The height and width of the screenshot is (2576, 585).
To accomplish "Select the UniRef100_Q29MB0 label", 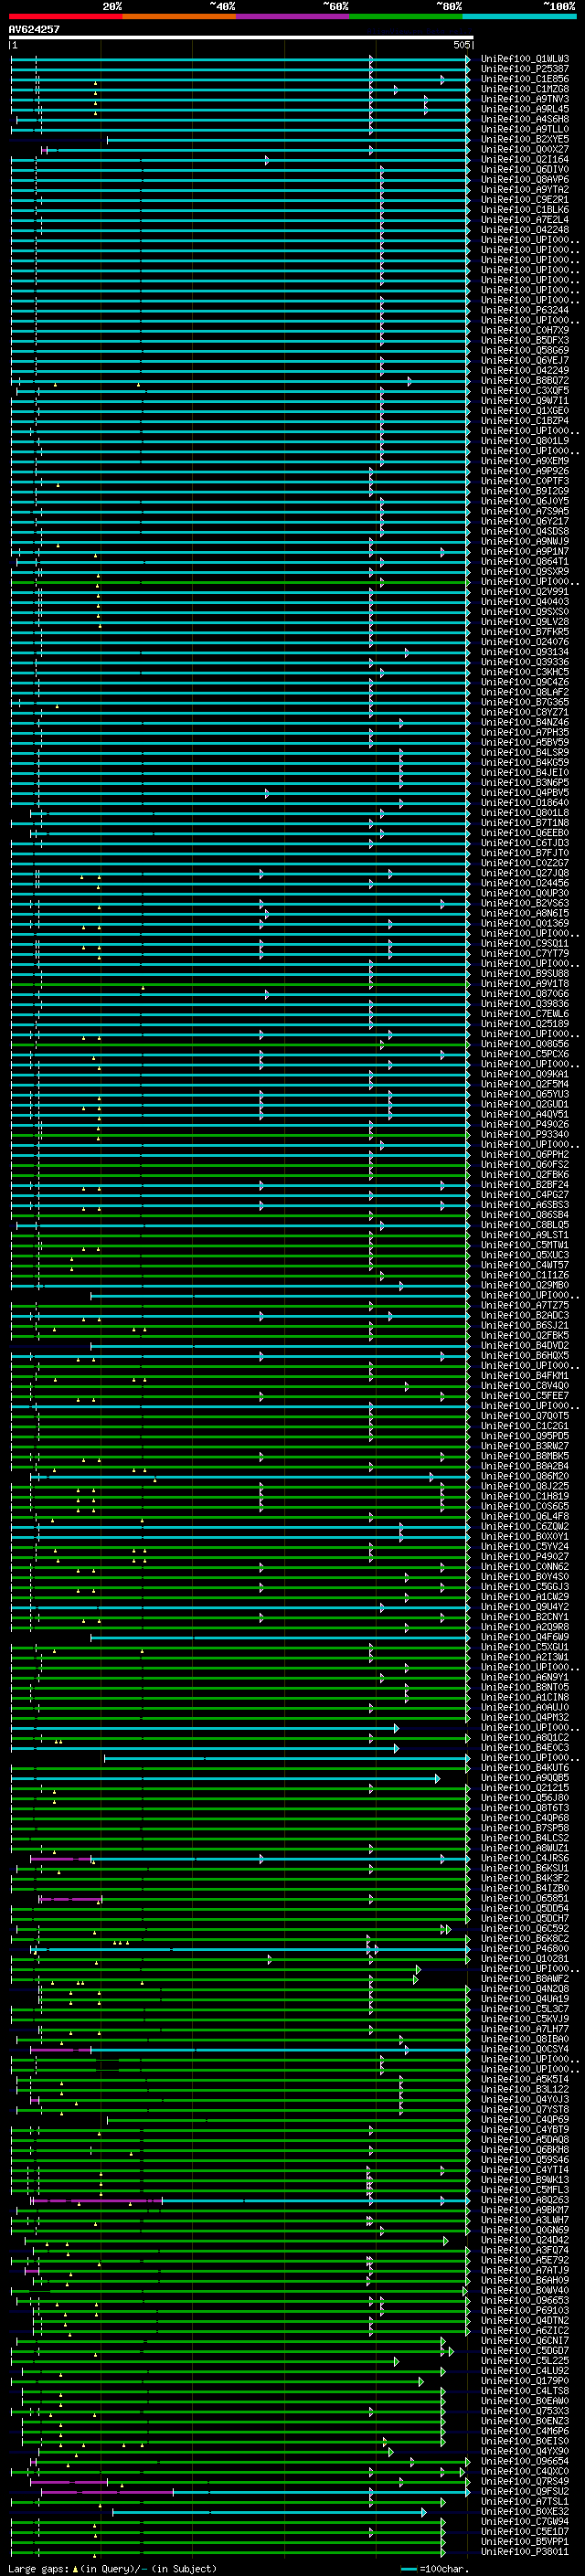I will coord(525,1285).
